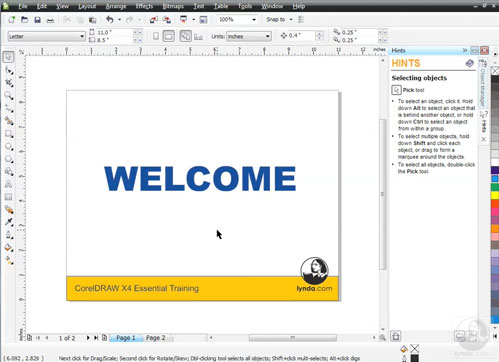
Task: Open the File menu
Action: coord(23,6)
